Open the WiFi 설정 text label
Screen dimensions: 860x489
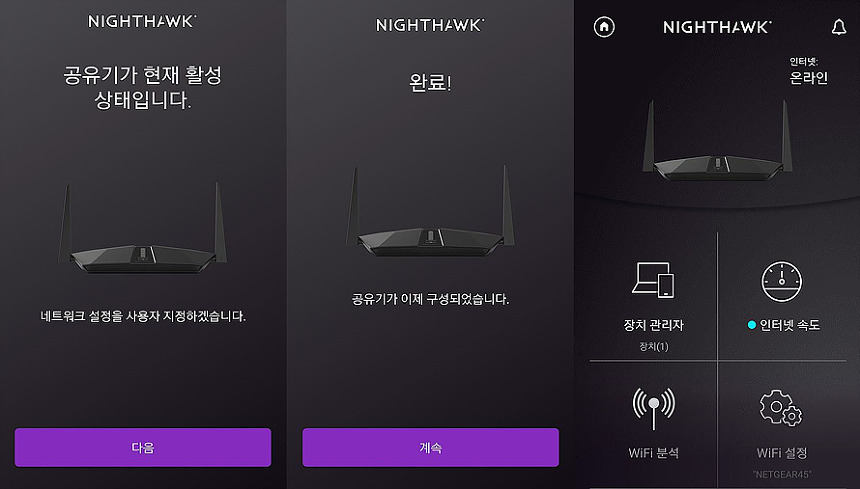(x=782, y=453)
